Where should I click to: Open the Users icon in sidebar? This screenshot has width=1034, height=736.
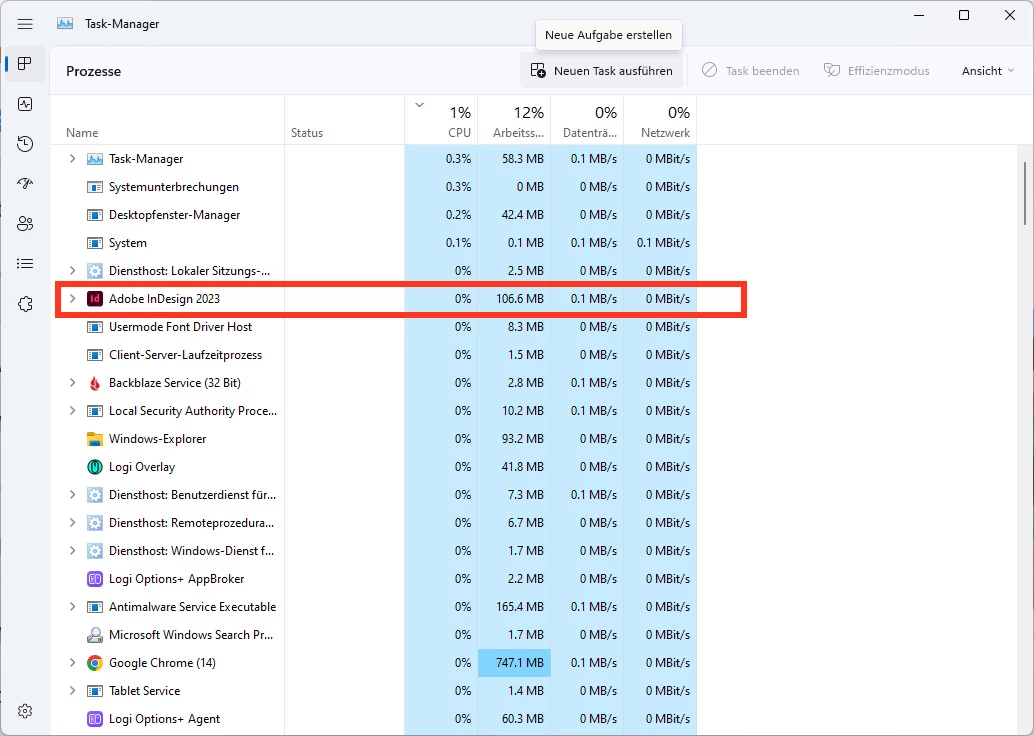tap(25, 224)
